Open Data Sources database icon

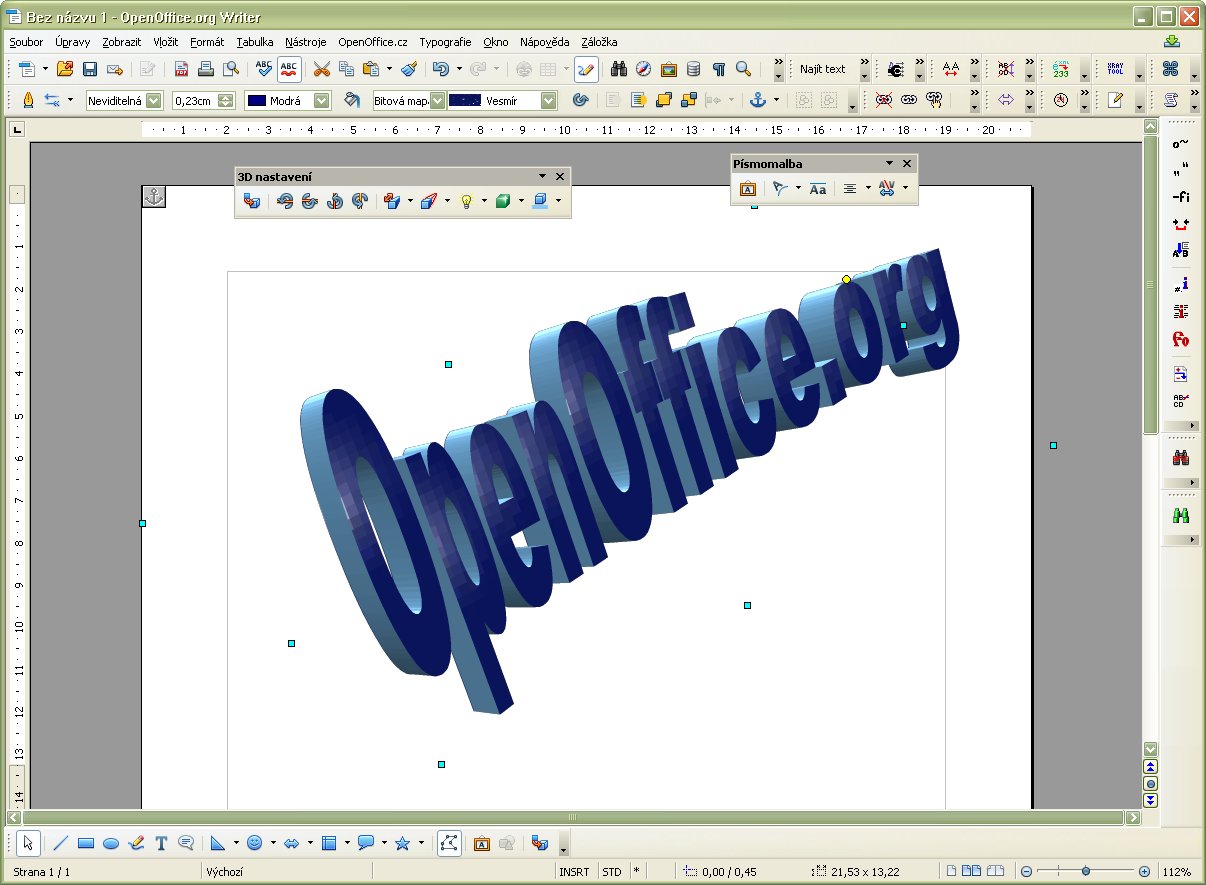coord(694,69)
